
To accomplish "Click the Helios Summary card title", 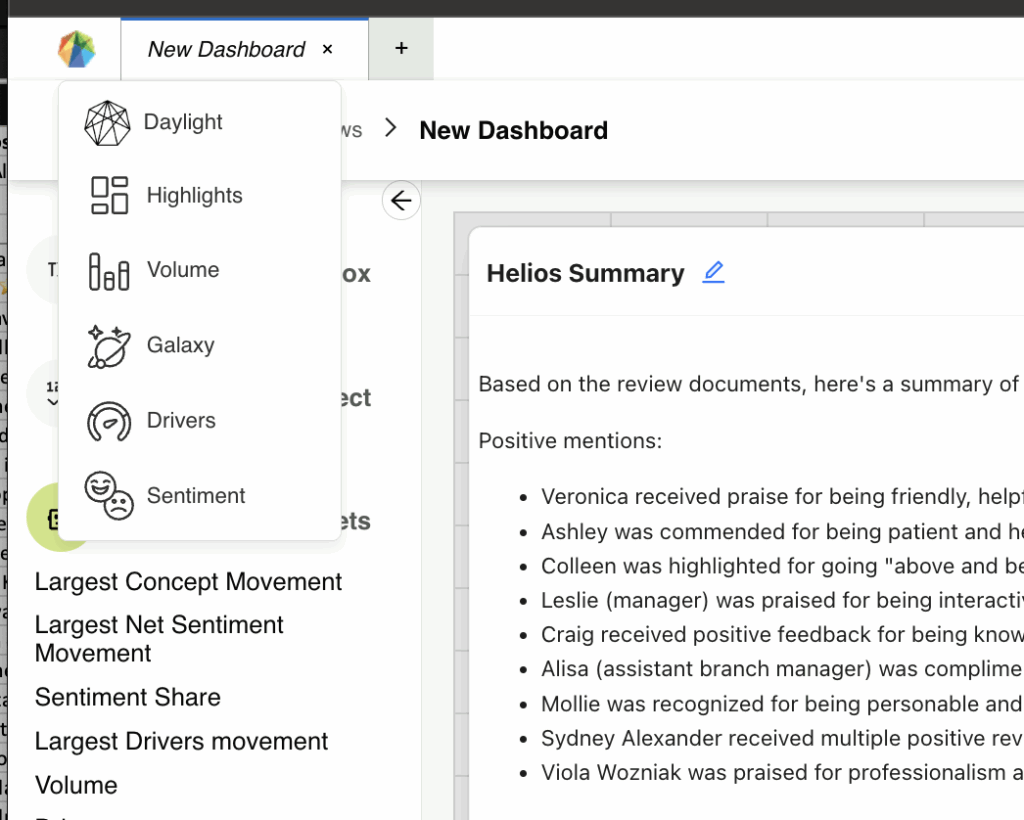I will 585,274.
